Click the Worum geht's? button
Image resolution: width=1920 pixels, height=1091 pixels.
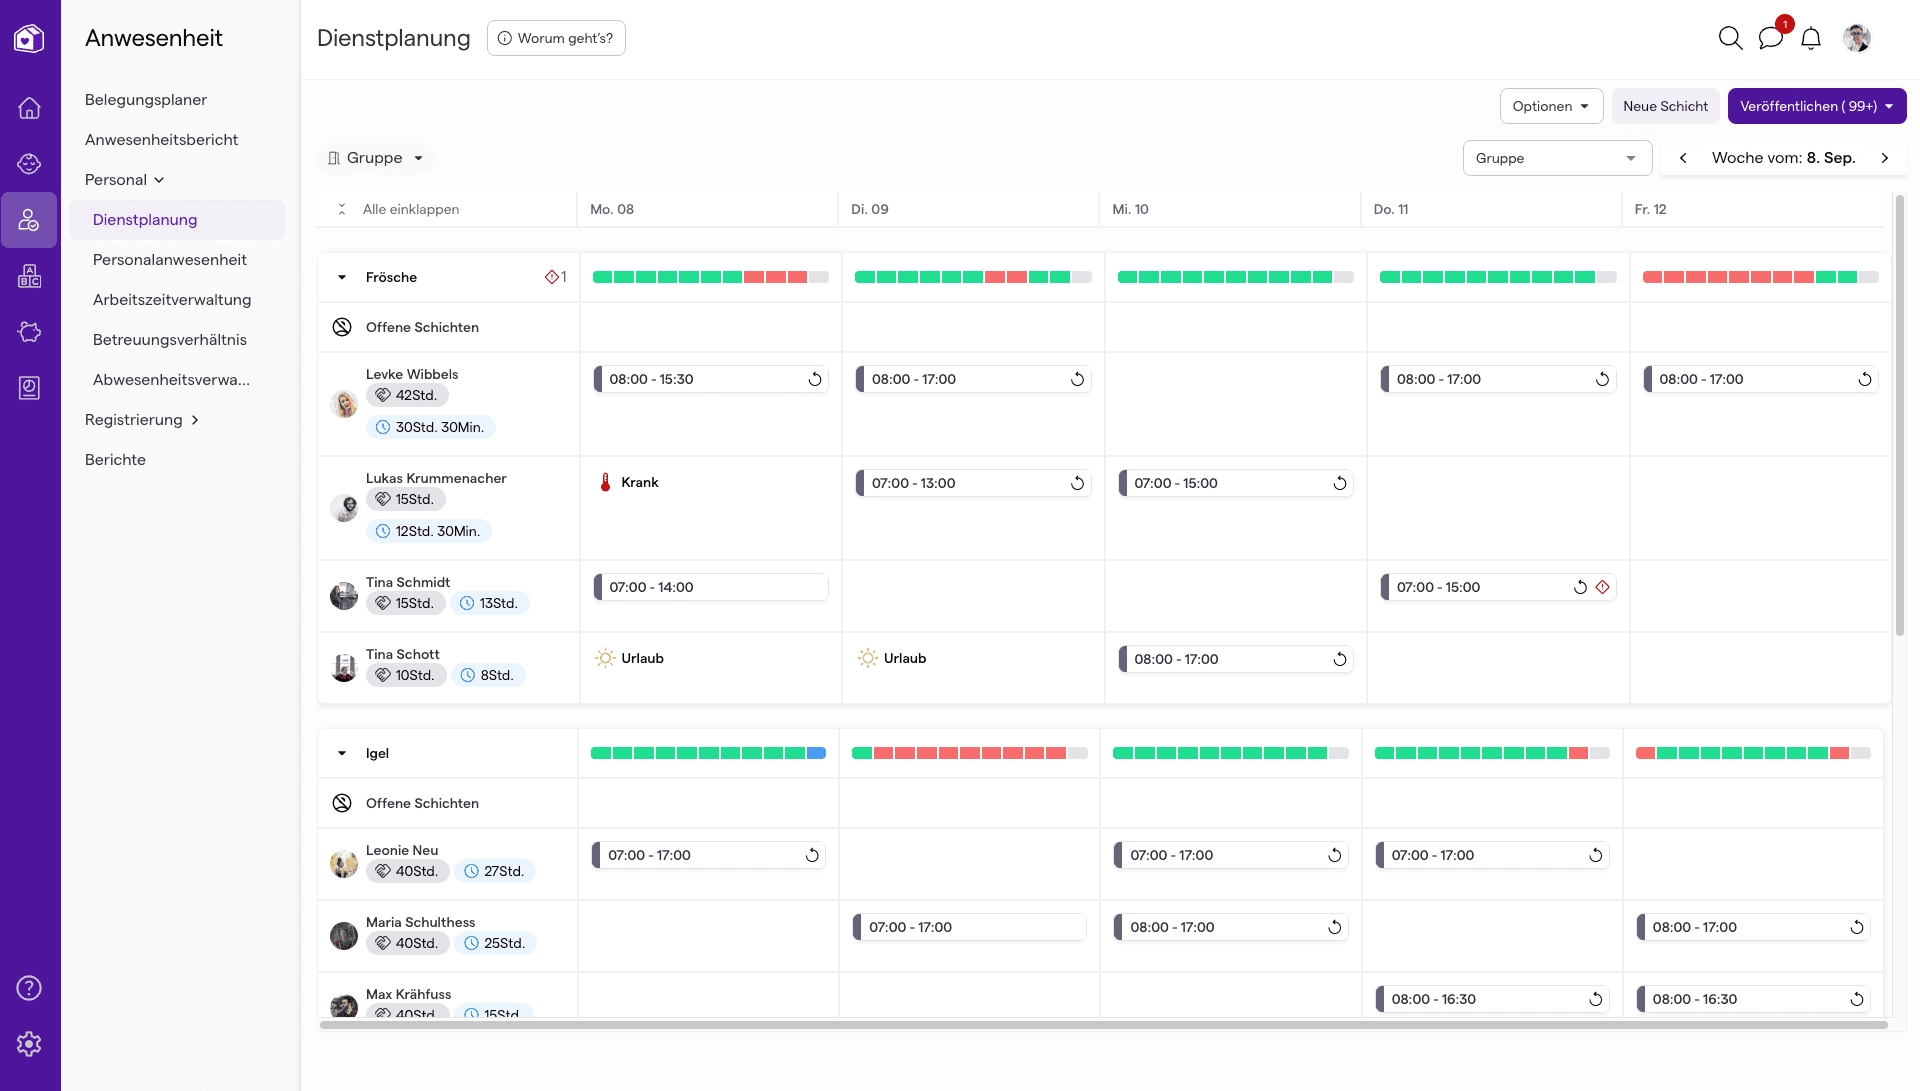556,38
